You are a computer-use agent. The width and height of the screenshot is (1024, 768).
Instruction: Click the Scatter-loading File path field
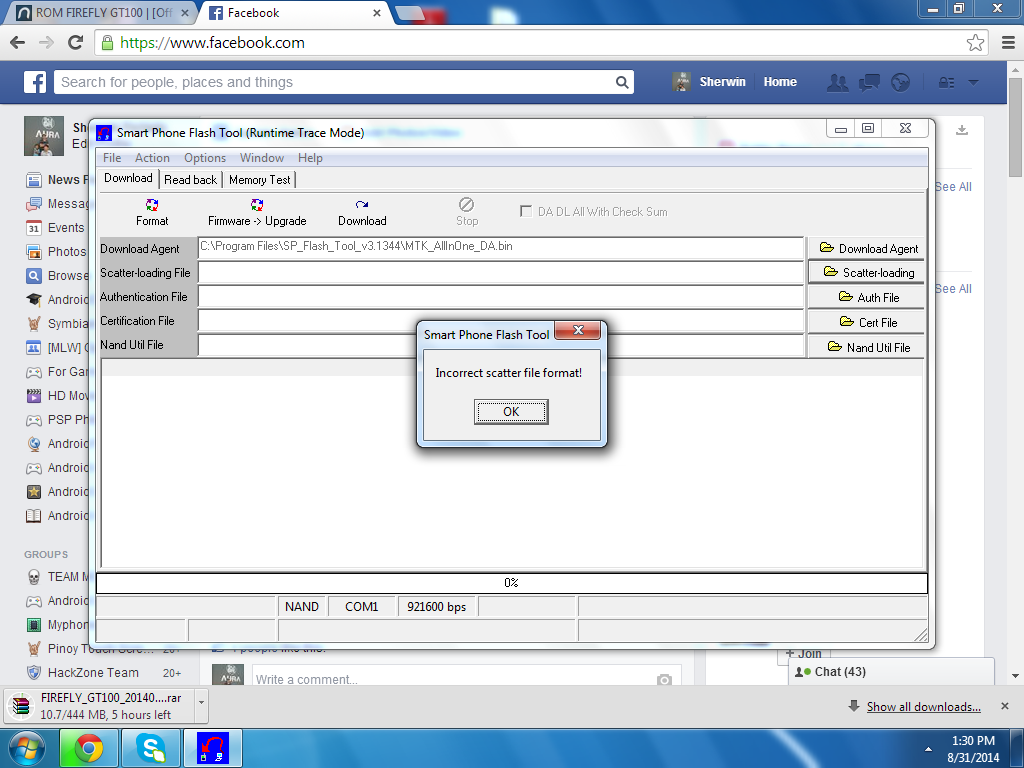[500, 272]
